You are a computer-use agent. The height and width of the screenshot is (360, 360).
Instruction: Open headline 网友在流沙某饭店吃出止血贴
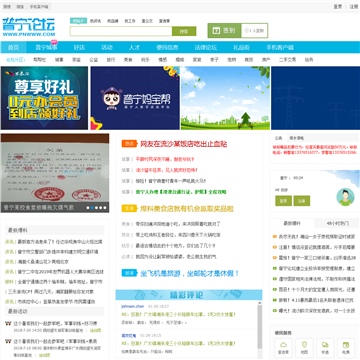[183, 144]
